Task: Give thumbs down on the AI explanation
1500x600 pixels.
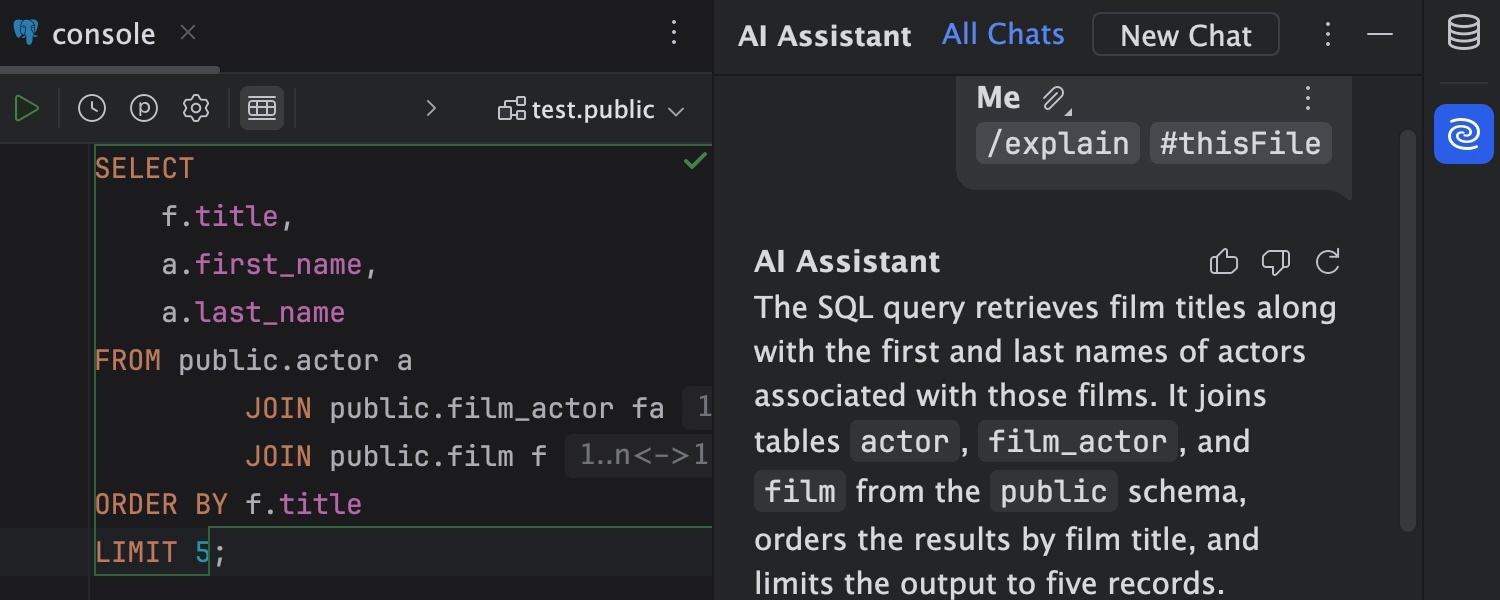Action: 1275,261
